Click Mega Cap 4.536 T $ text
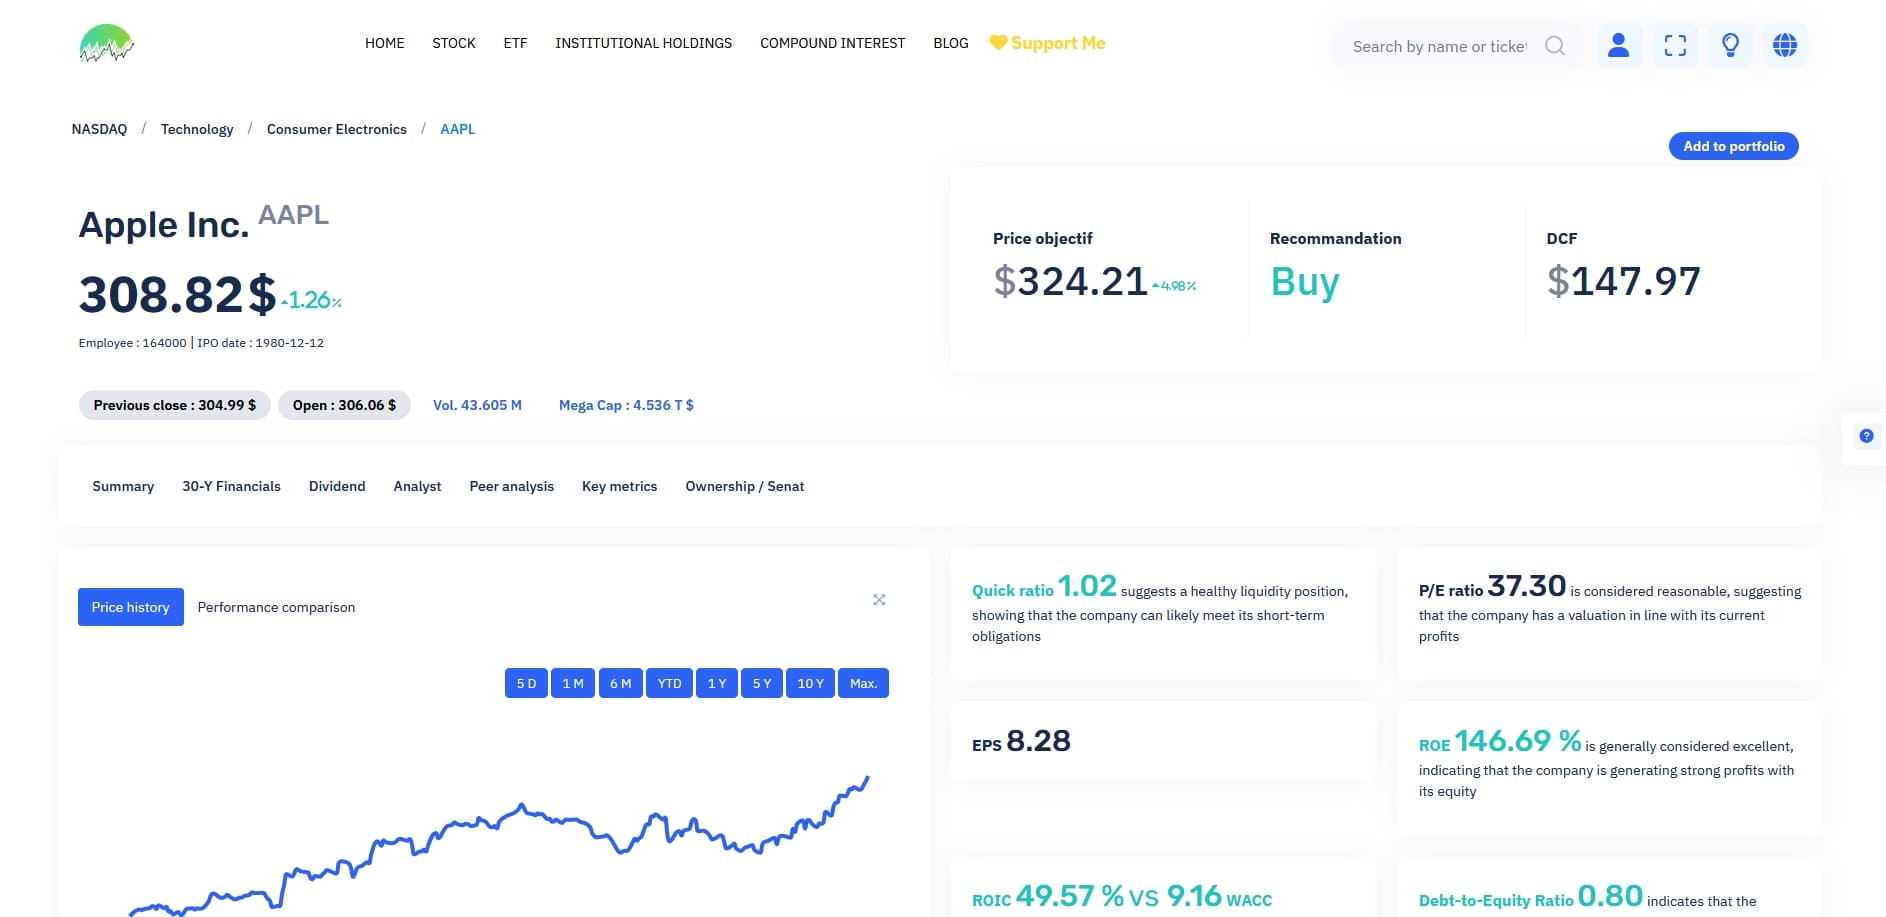Viewport: 1886px width, 917px height. [626, 405]
